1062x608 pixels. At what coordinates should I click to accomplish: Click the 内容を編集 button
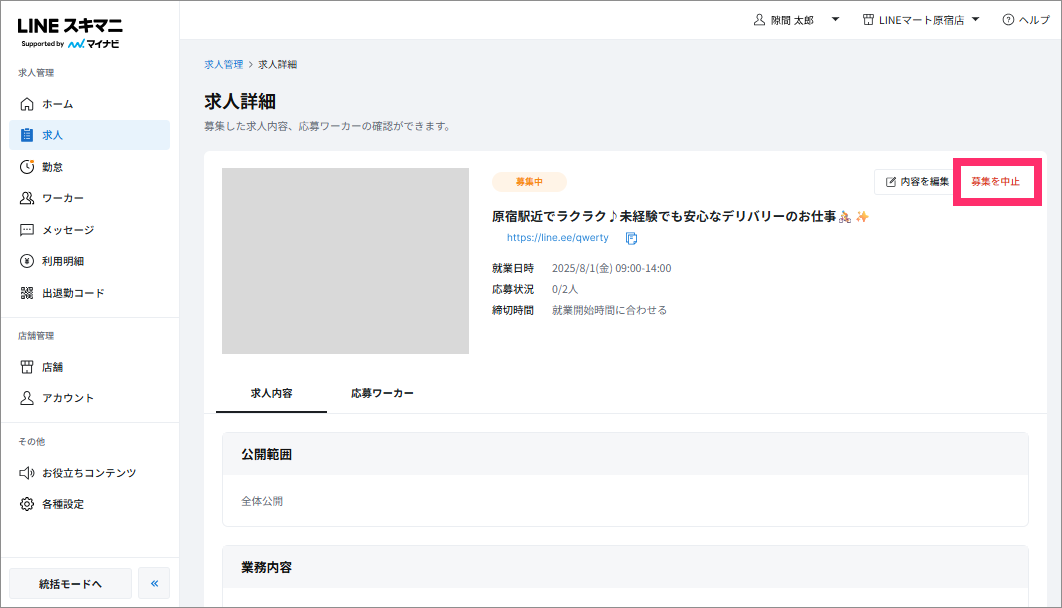pyautogui.click(x=917, y=181)
